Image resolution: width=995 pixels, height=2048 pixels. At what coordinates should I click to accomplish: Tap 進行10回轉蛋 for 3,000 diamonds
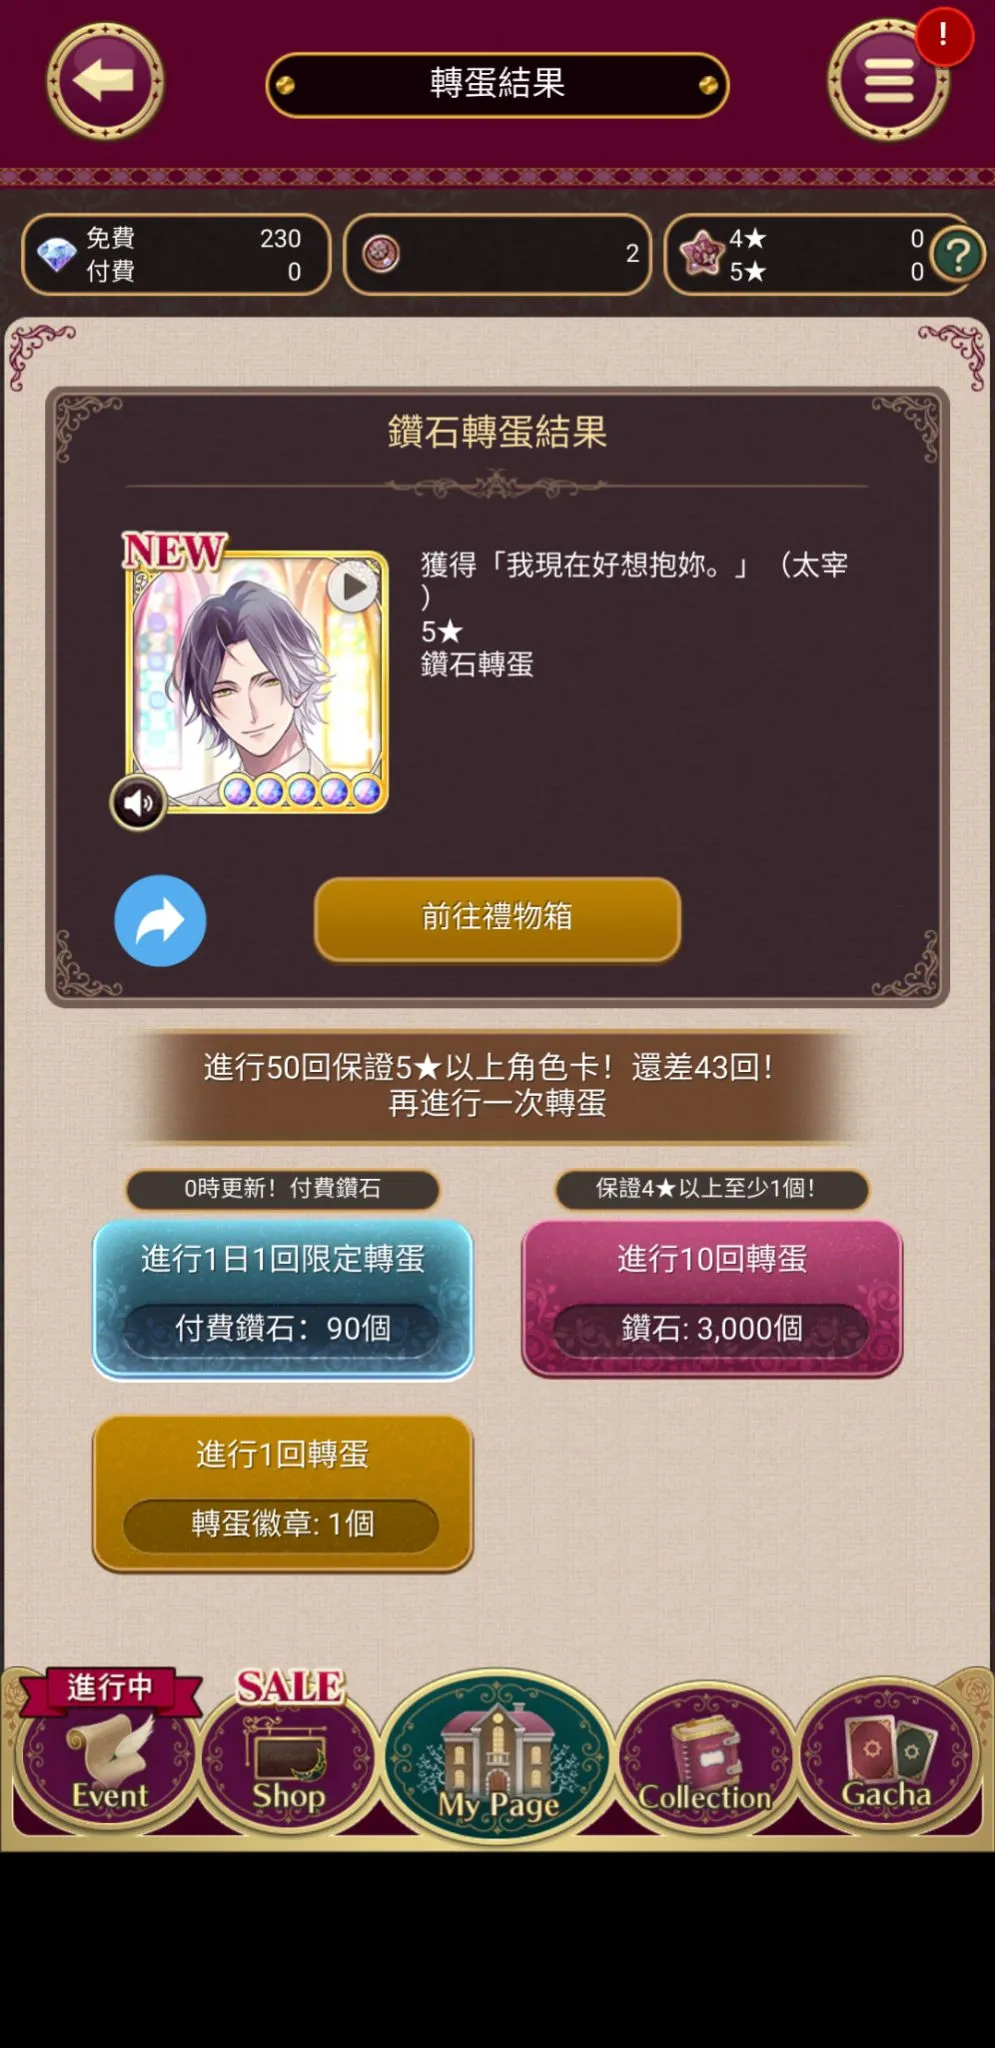click(x=711, y=1297)
